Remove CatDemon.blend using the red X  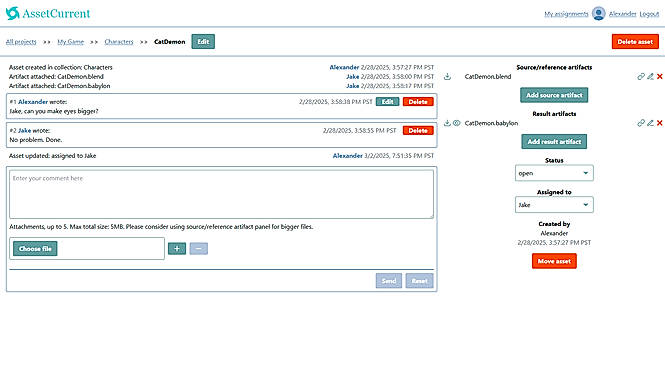click(x=659, y=77)
